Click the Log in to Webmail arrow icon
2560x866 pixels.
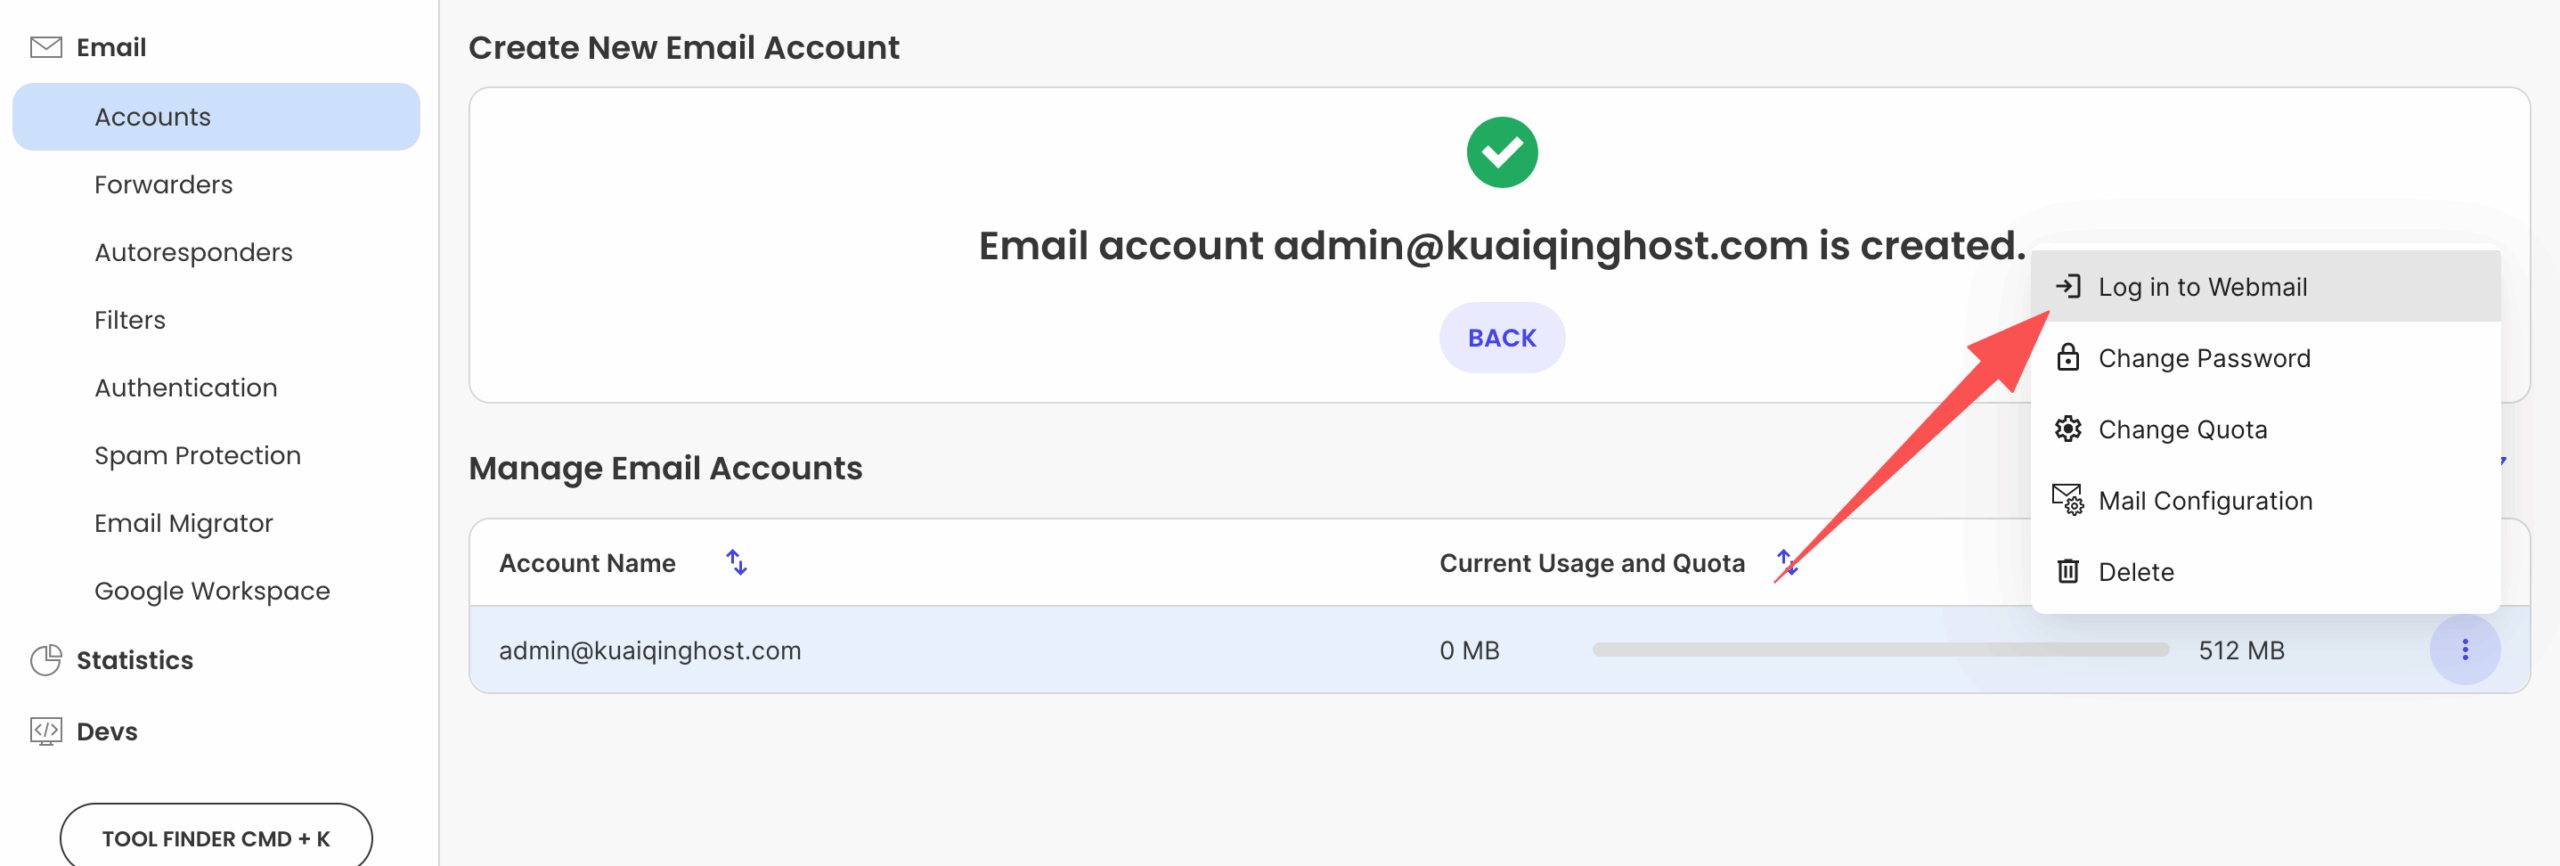2068,287
